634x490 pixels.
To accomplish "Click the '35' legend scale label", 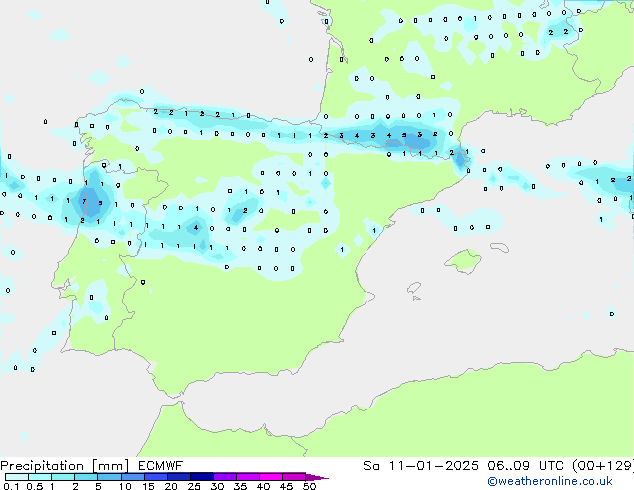I will pyautogui.click(x=240, y=486).
